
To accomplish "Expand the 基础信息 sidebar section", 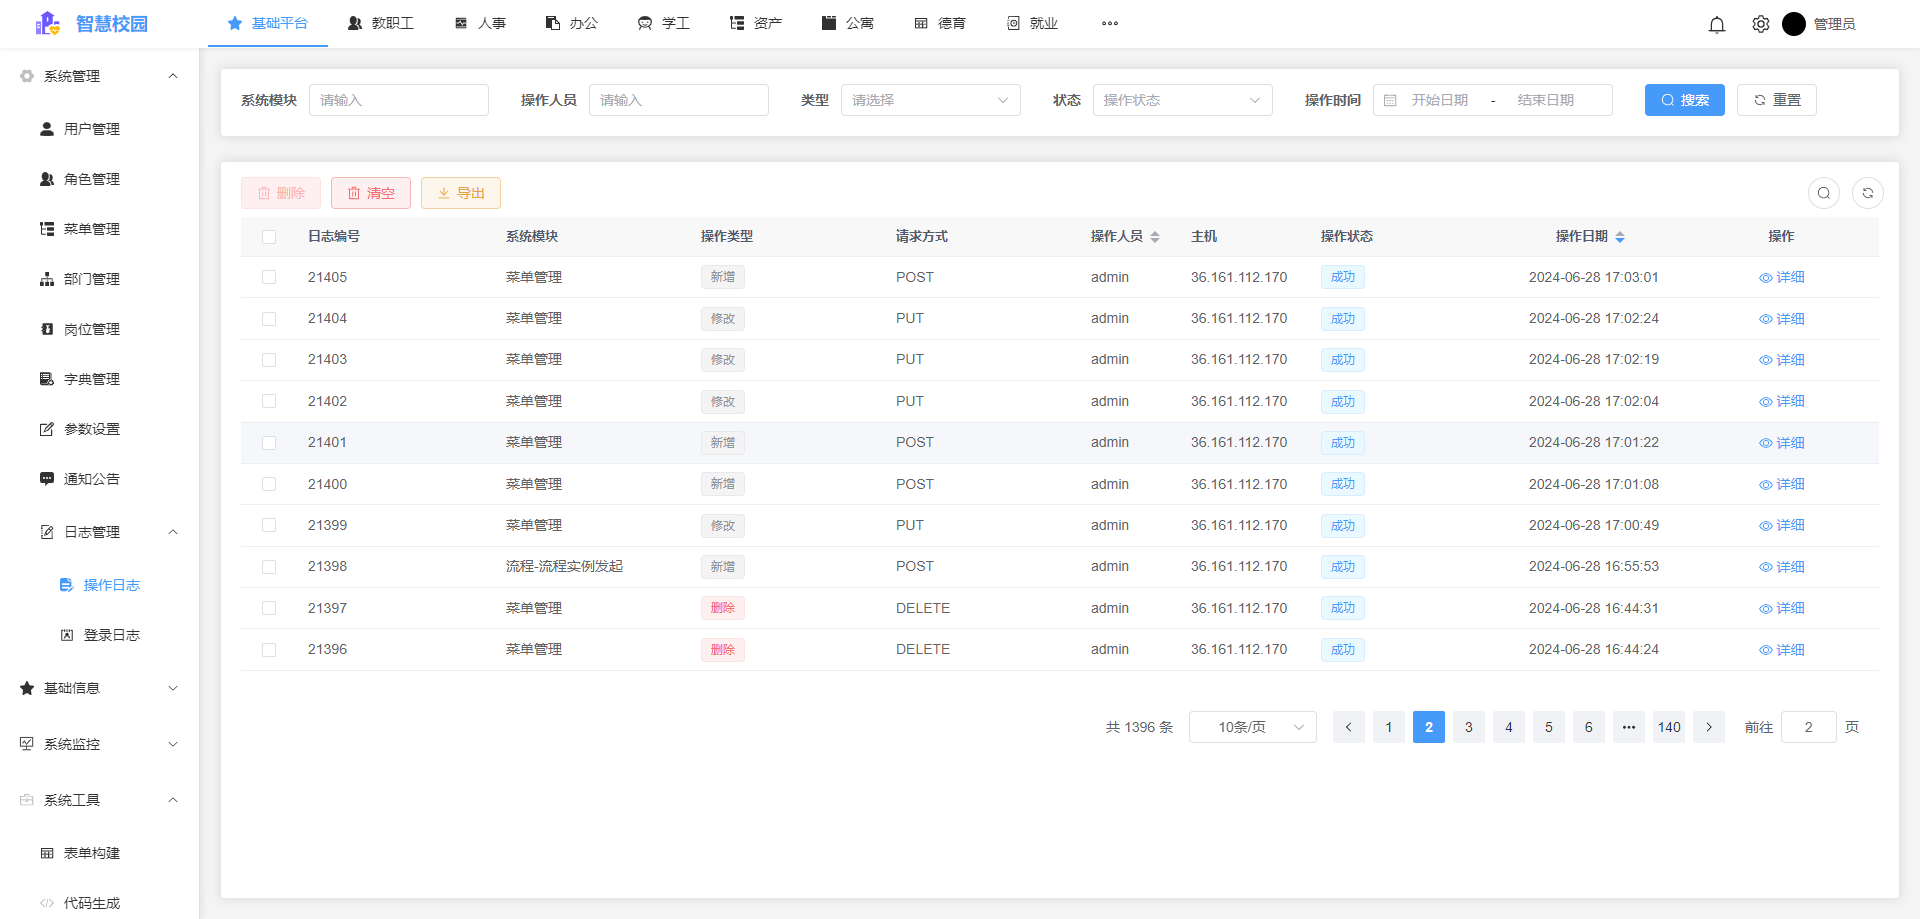I will click(x=99, y=688).
